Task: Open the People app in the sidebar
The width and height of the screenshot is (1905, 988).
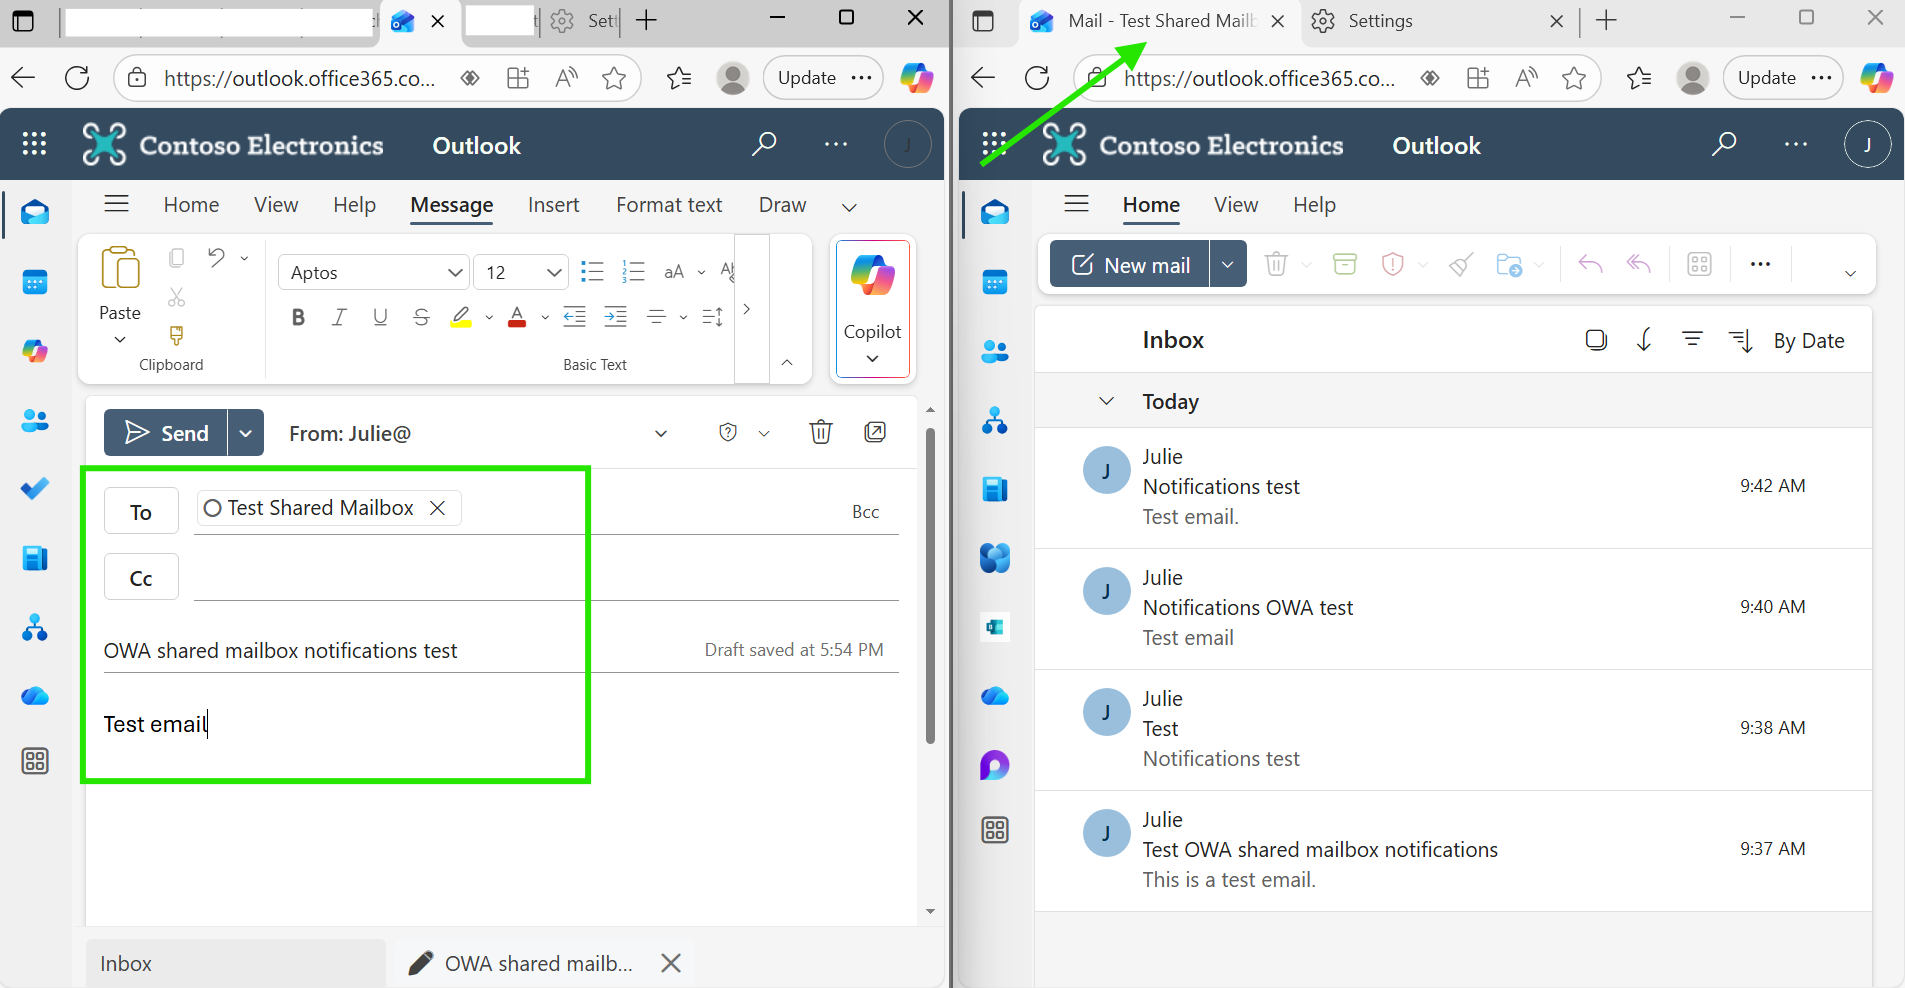Action: [x=35, y=421]
